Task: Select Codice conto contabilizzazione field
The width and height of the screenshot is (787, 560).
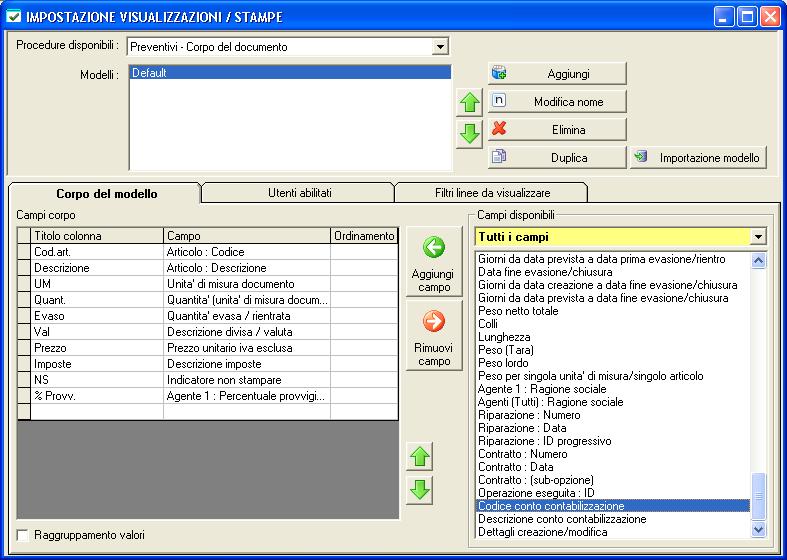Action: point(612,506)
